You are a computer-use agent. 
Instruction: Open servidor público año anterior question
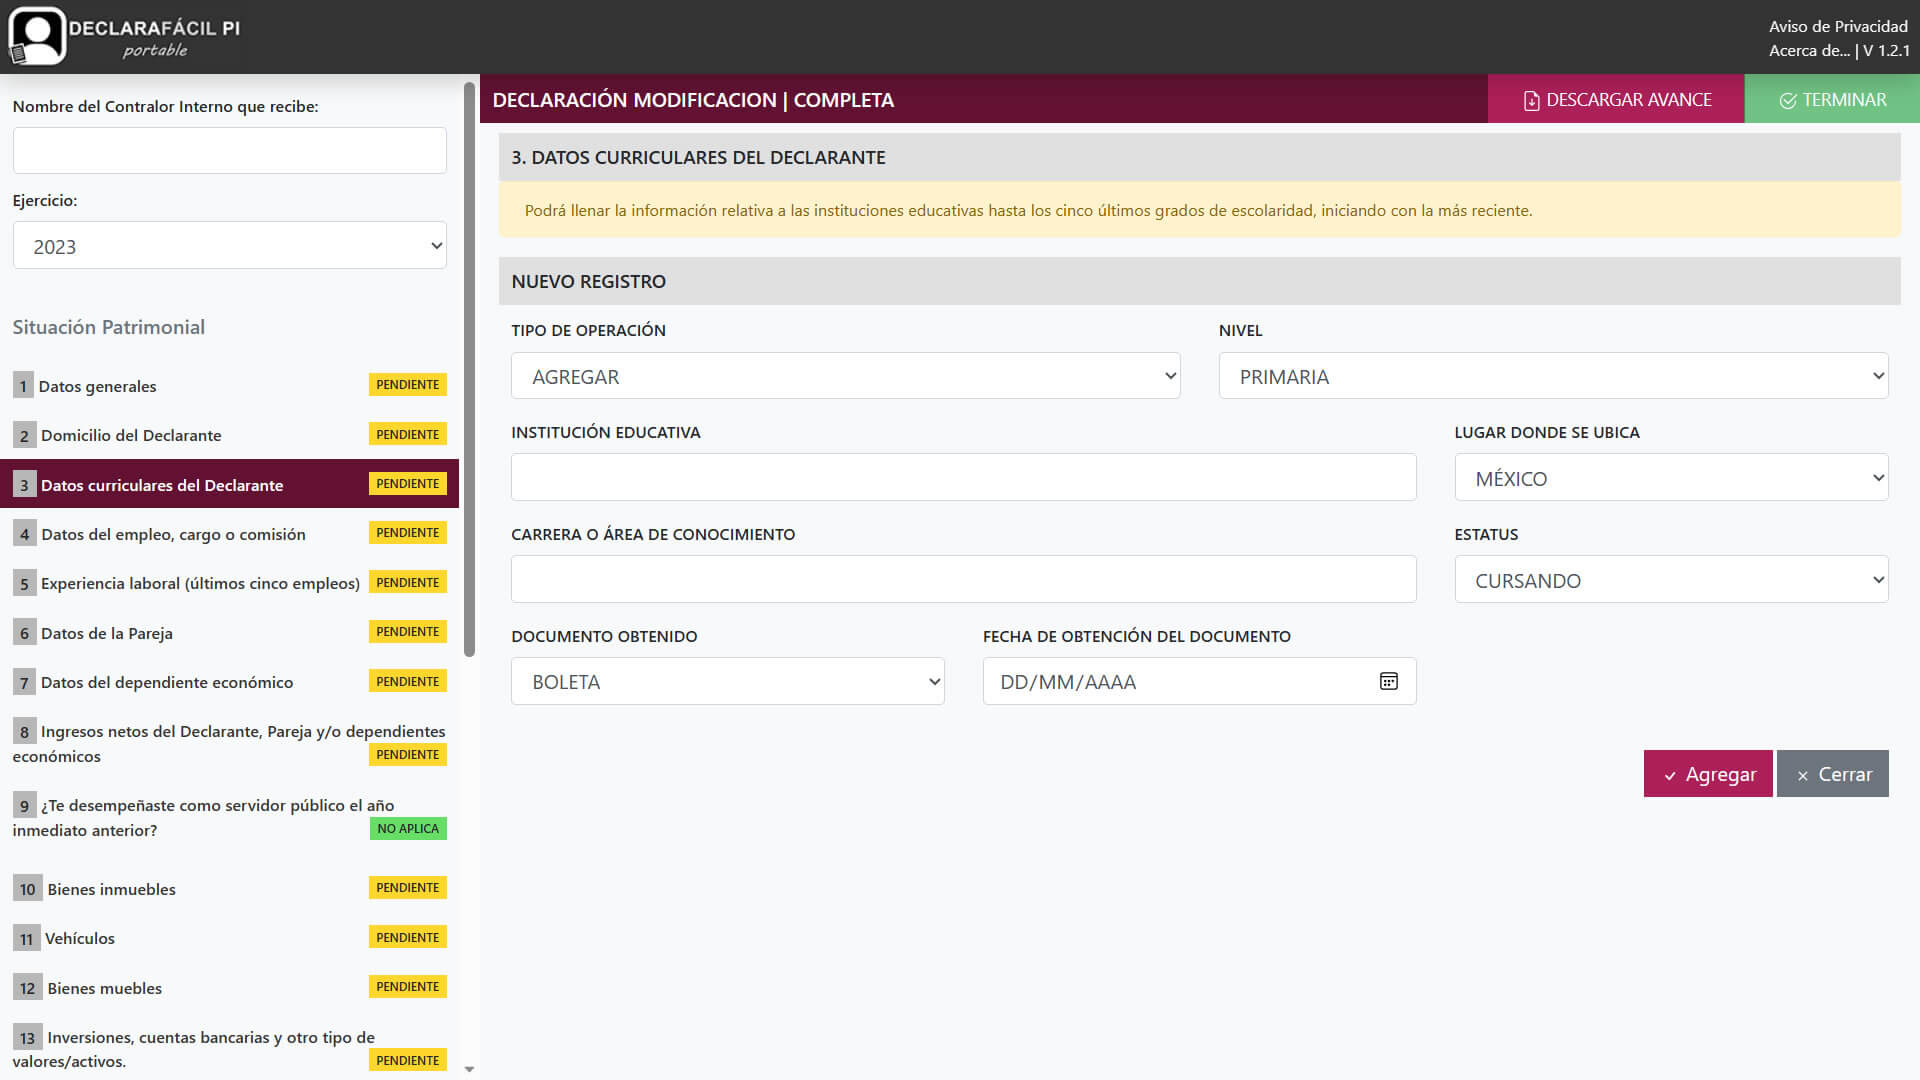pos(229,817)
